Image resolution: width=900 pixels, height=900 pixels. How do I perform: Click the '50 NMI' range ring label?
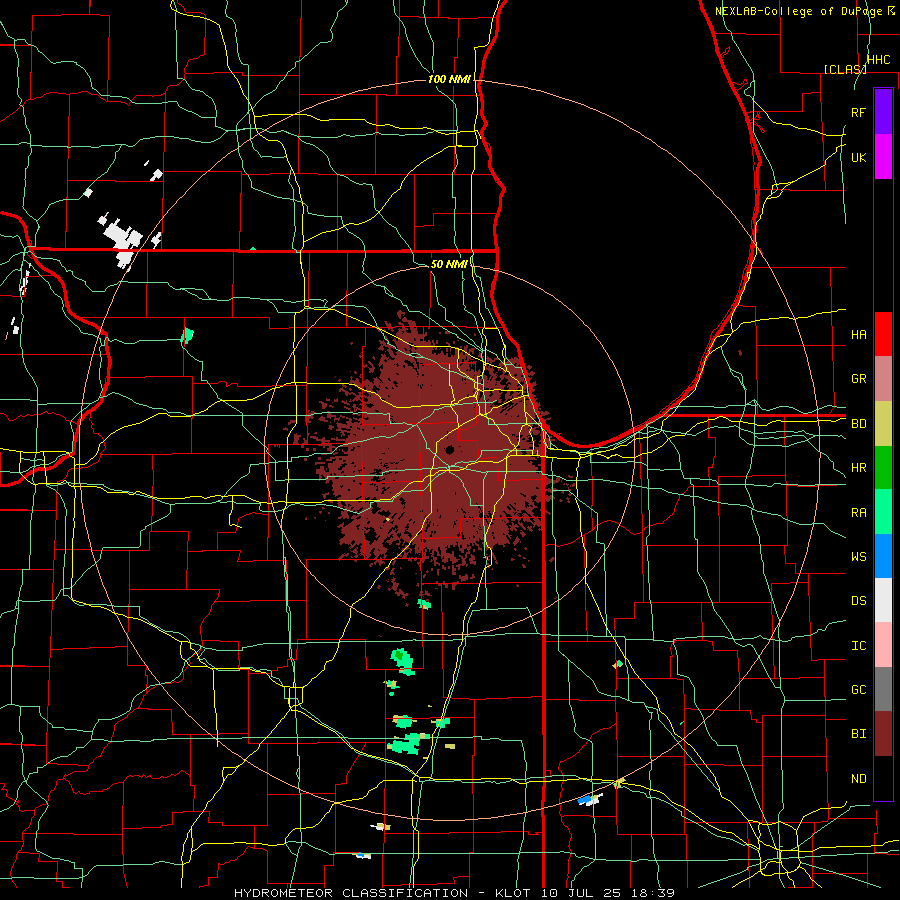point(449,264)
